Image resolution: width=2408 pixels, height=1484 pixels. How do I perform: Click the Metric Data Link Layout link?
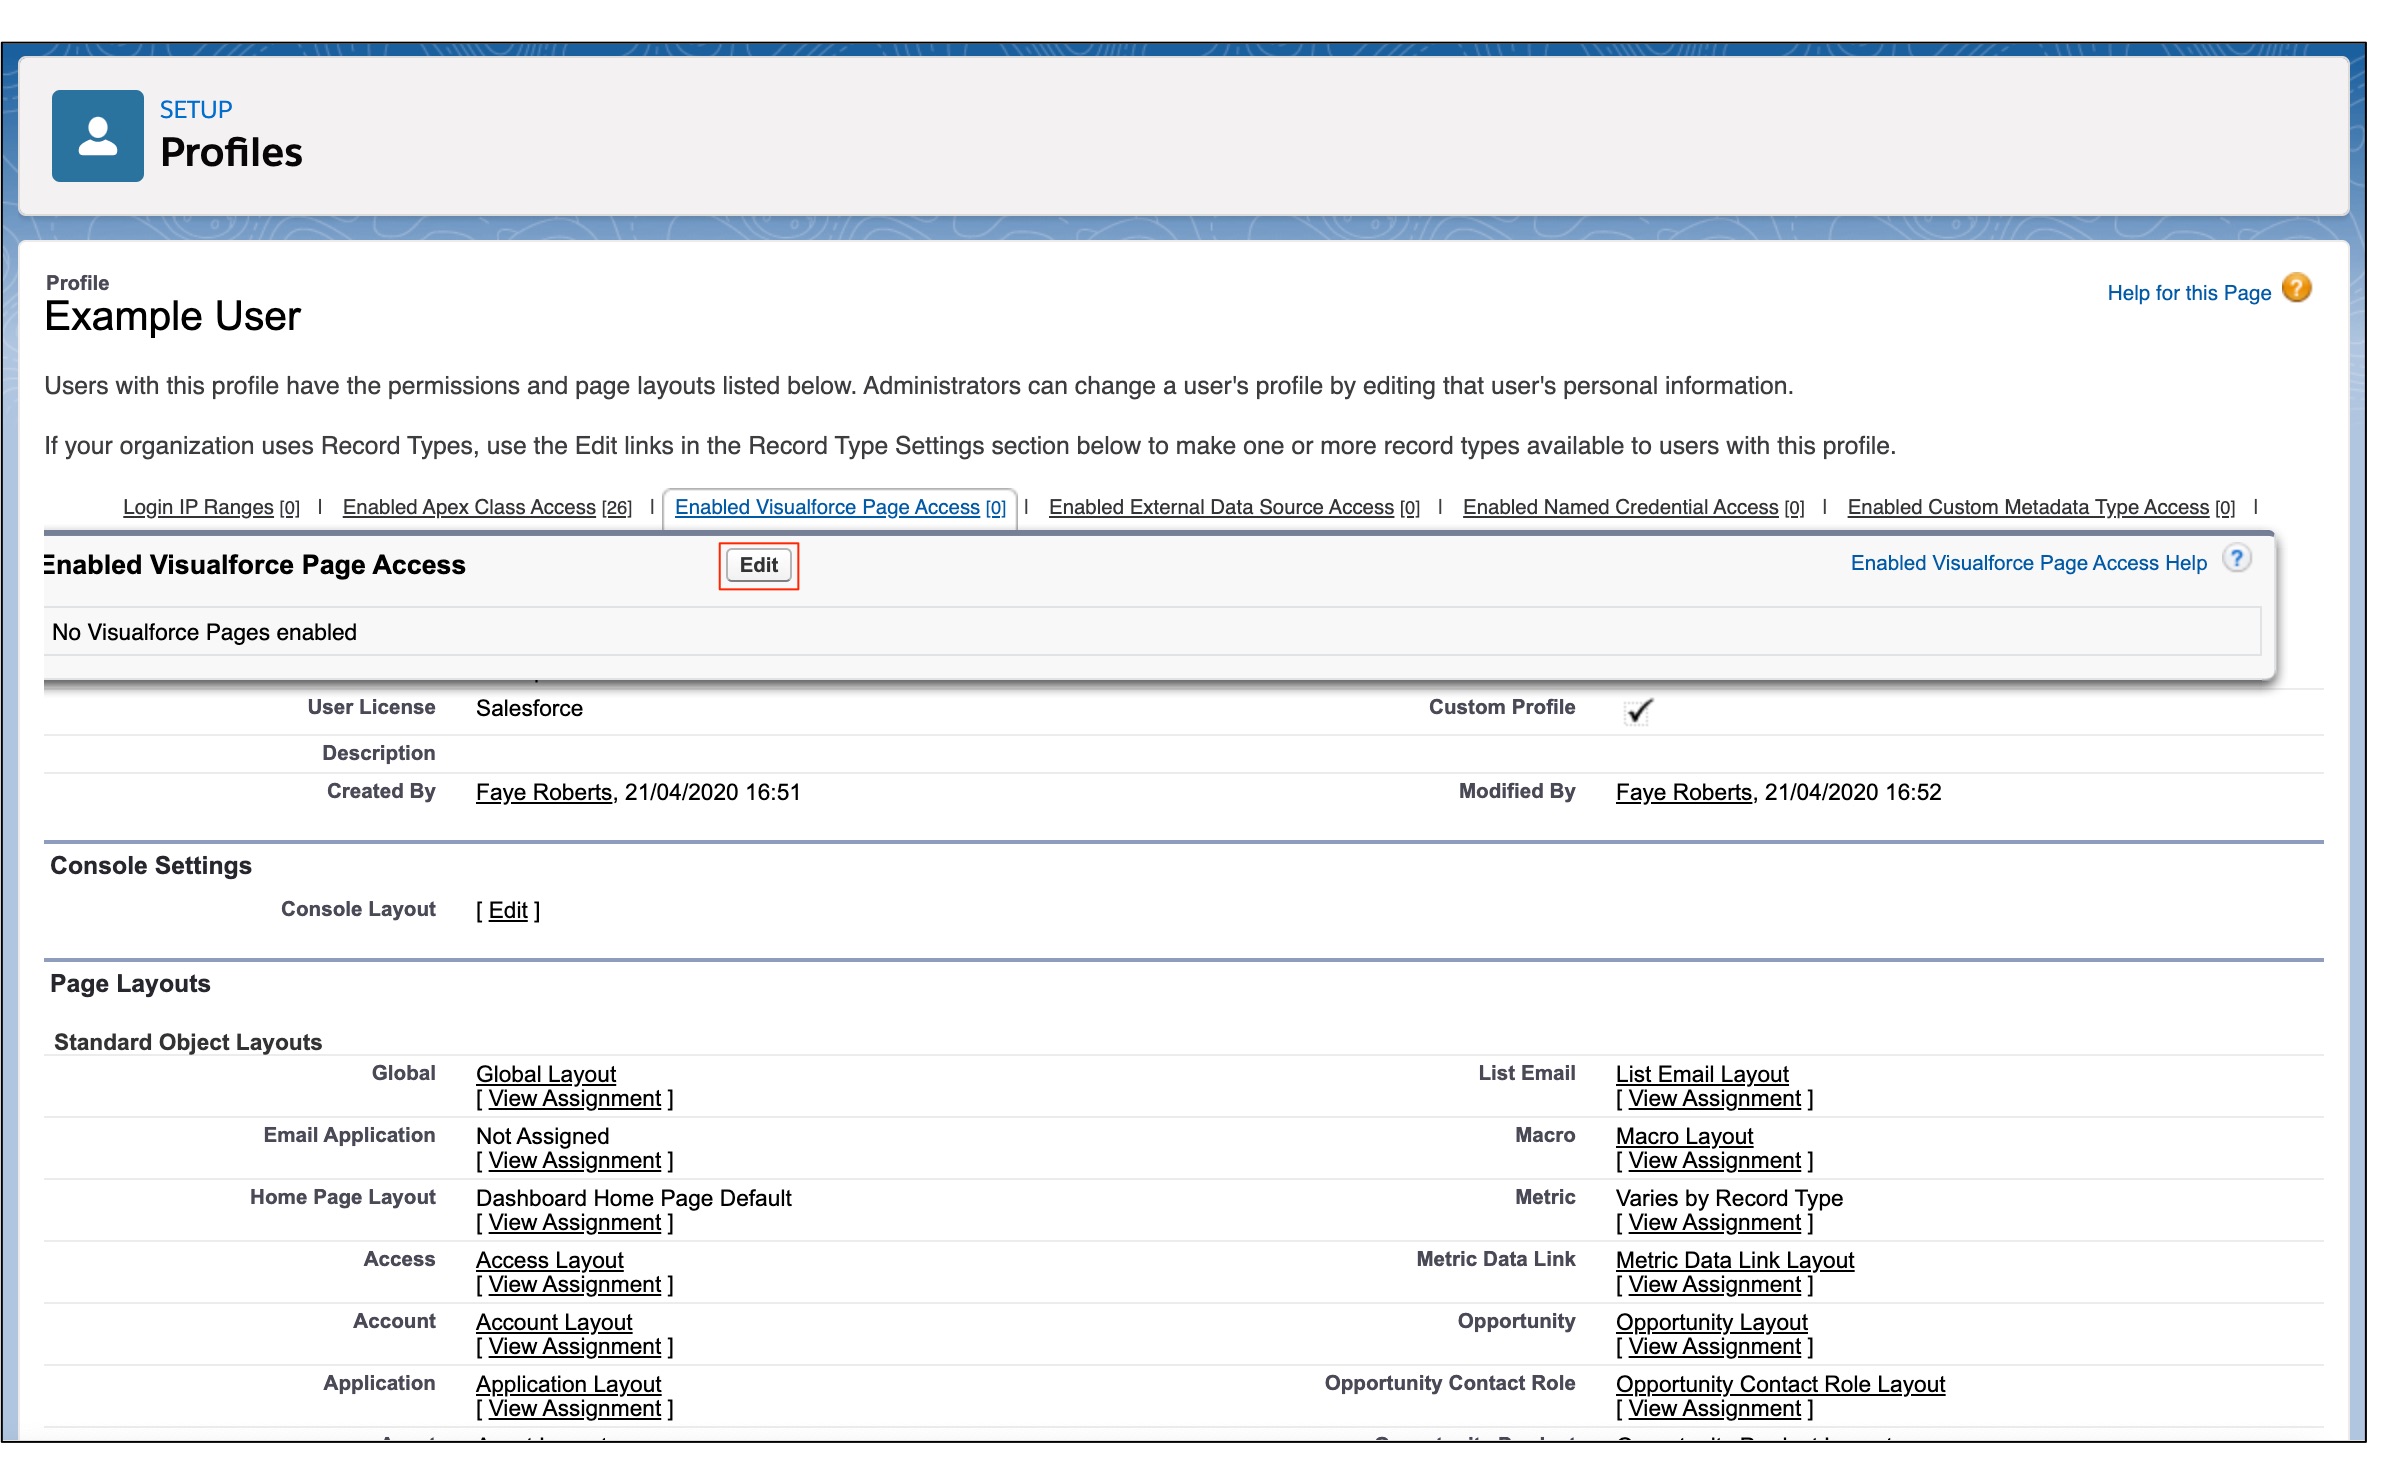click(x=1735, y=1260)
